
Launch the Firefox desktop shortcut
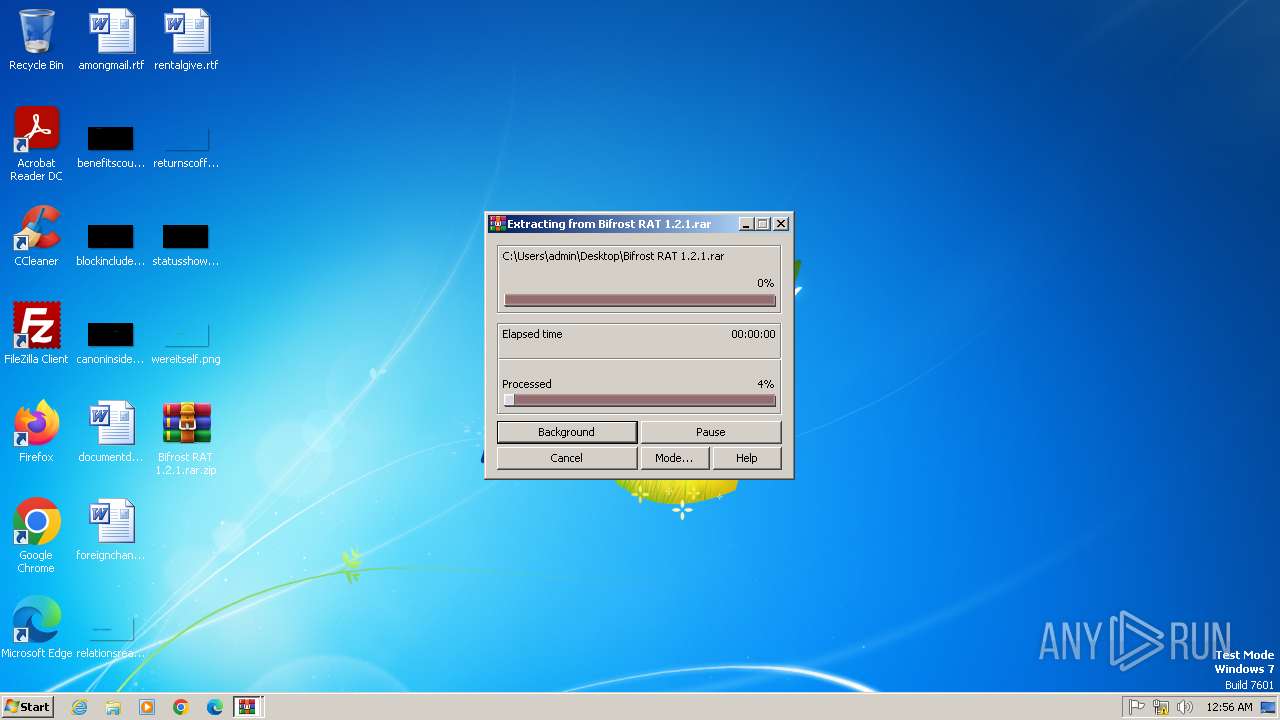(36, 432)
